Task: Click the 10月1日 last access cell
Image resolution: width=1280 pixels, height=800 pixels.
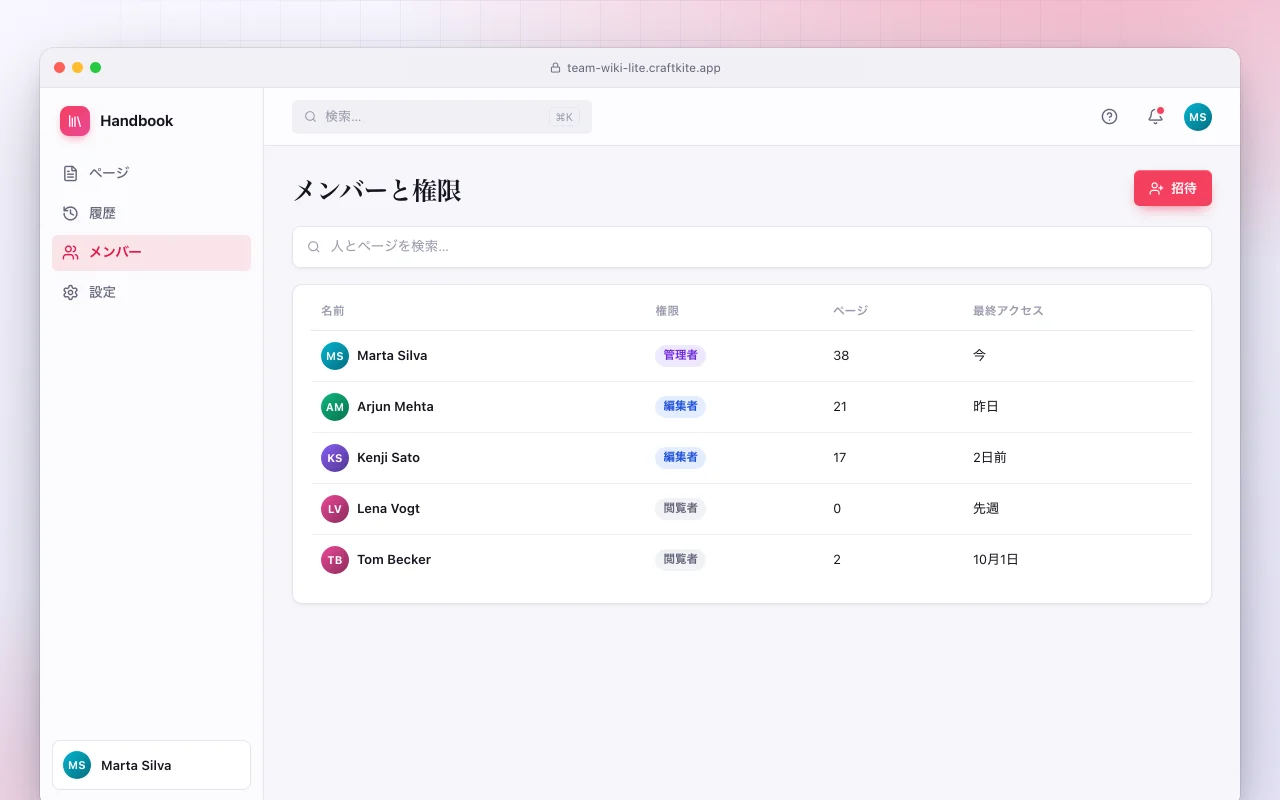Action: (x=996, y=560)
